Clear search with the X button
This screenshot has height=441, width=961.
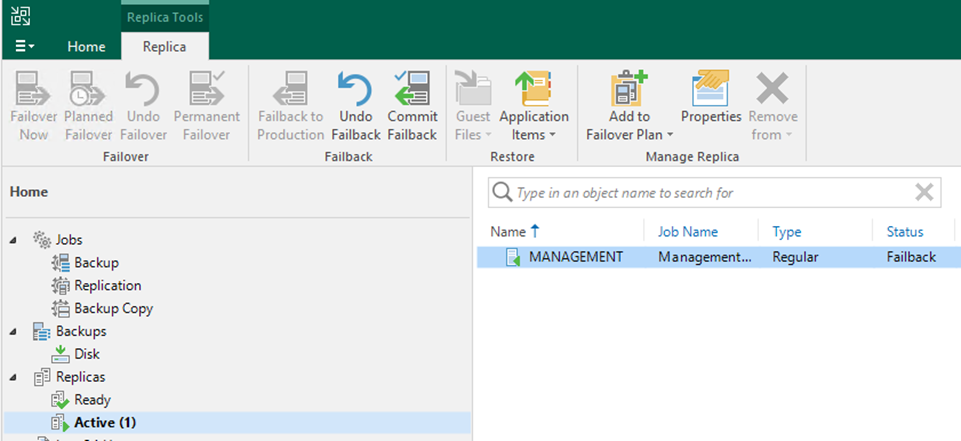pos(924,192)
